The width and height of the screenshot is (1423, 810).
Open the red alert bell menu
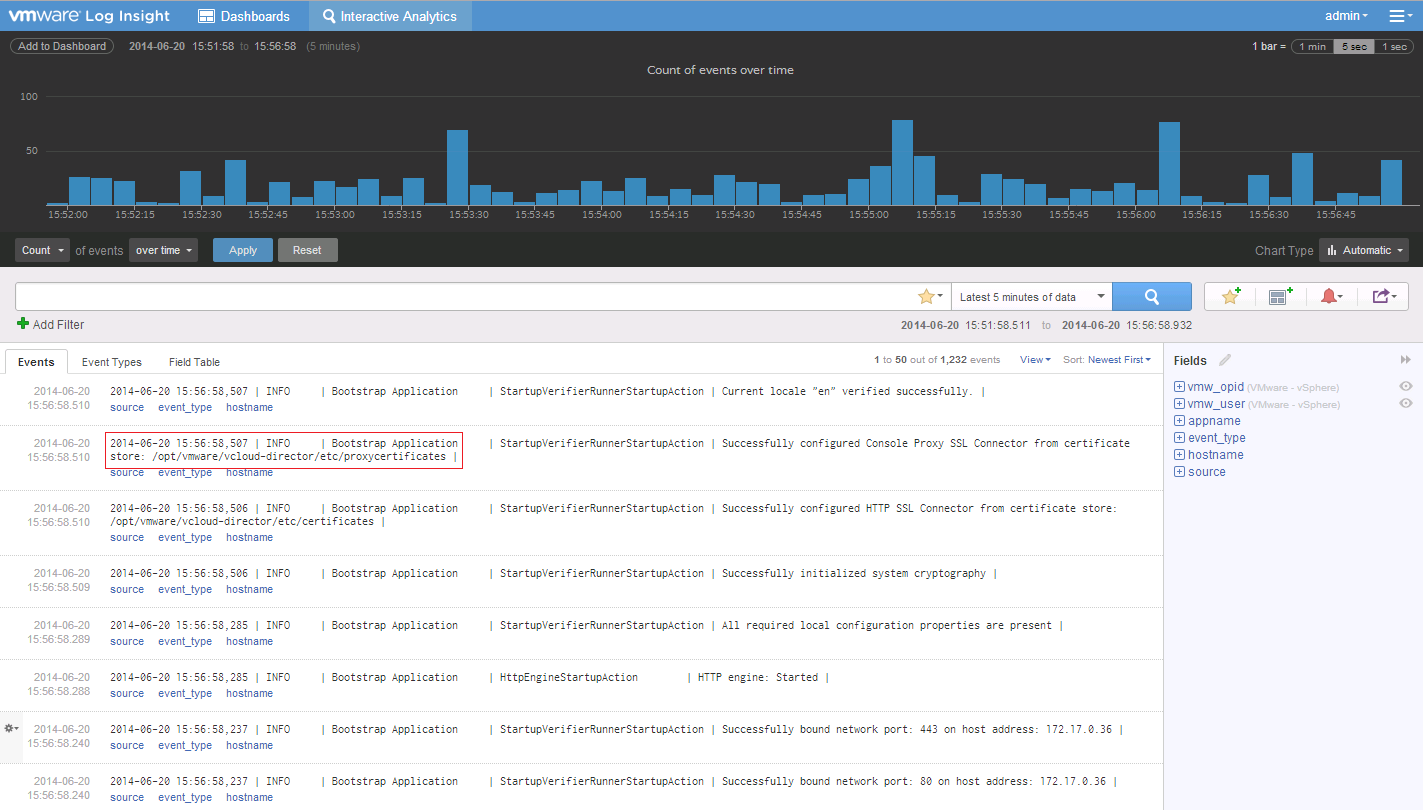pyautogui.click(x=1331, y=297)
